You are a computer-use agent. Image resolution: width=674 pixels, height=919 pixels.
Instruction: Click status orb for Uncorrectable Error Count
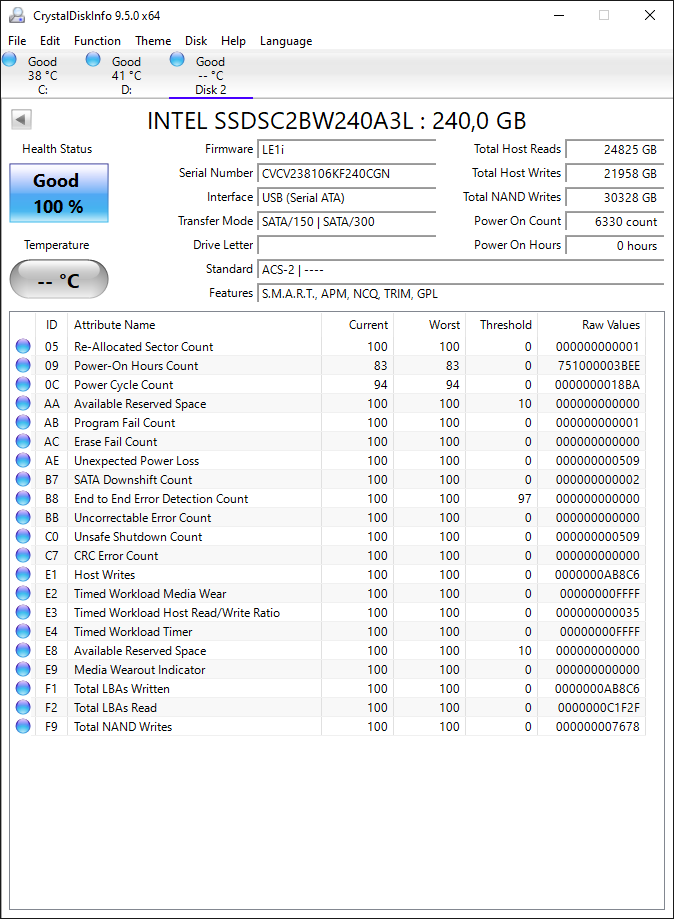click(x=23, y=517)
